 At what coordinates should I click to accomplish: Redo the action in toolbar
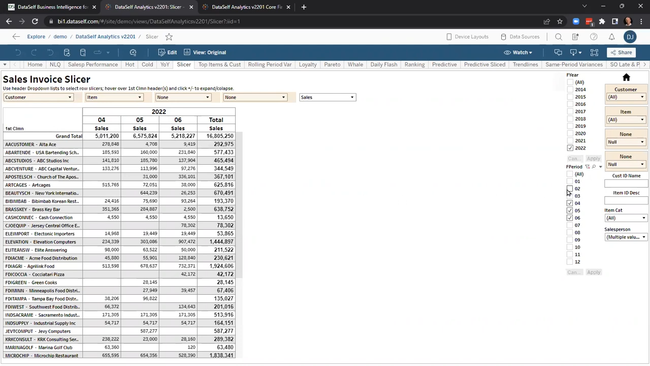pyautogui.click(x=34, y=53)
